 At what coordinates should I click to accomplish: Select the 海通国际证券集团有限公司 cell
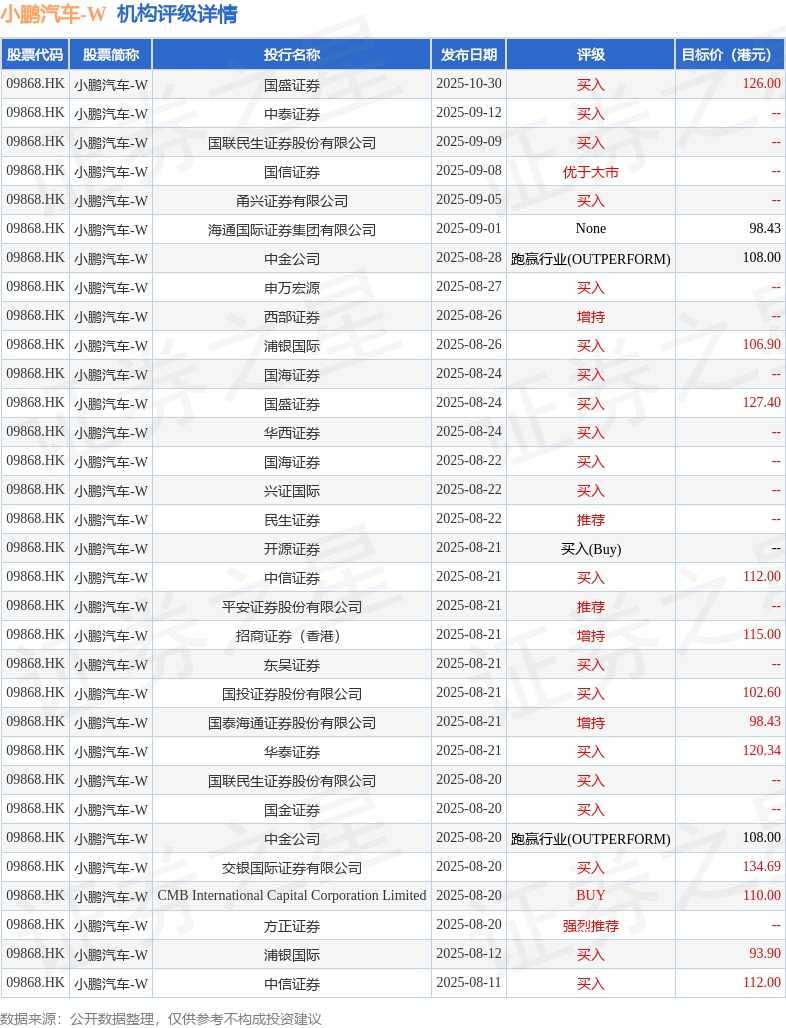pos(292,229)
